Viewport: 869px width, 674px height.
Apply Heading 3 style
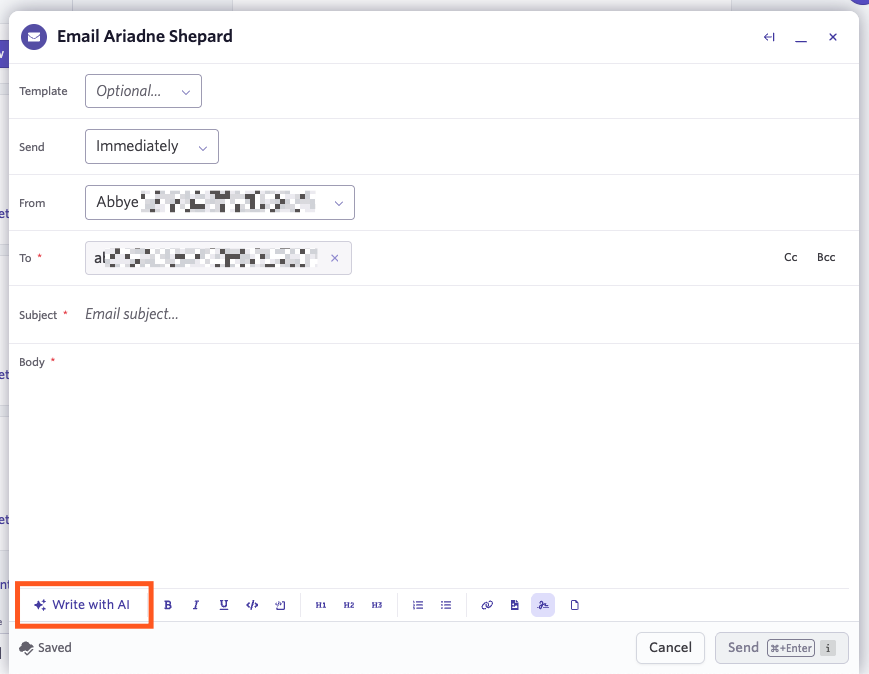[x=377, y=605]
